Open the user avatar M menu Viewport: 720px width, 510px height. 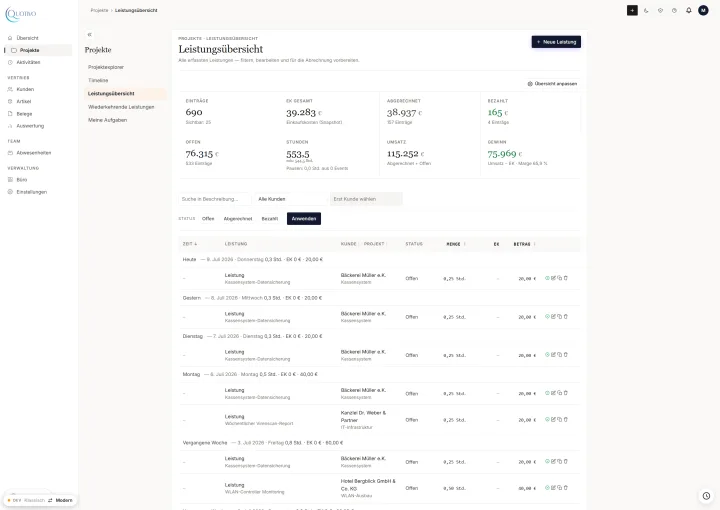[x=703, y=10]
